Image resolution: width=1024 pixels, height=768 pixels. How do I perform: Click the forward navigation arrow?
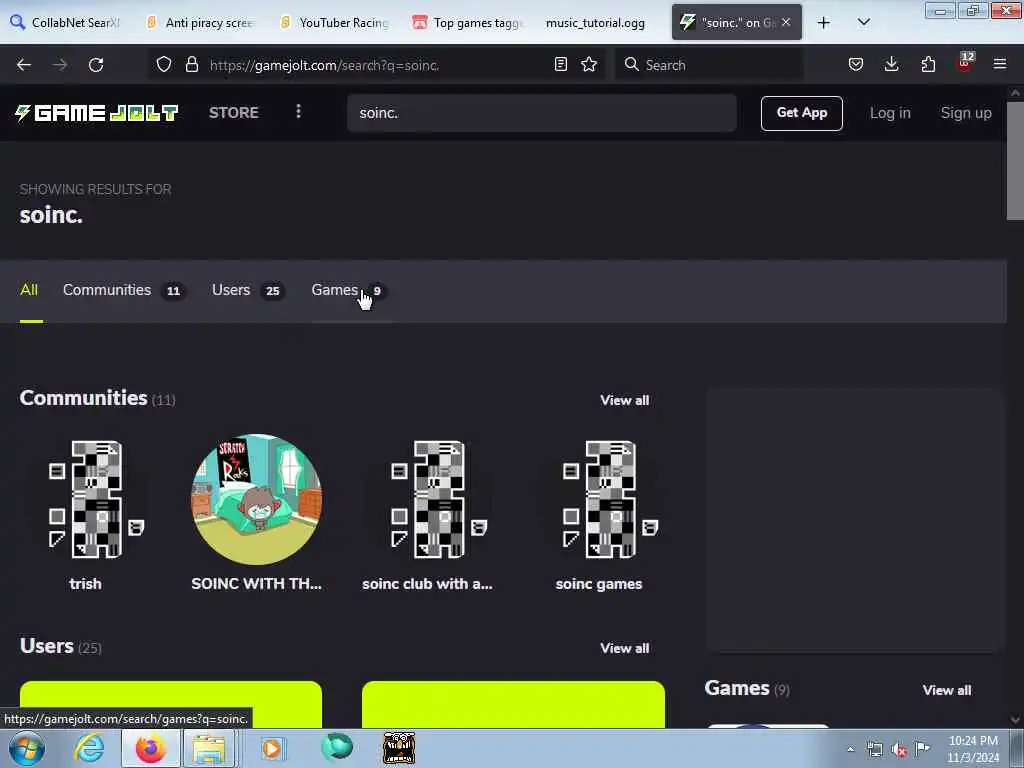[x=60, y=65]
